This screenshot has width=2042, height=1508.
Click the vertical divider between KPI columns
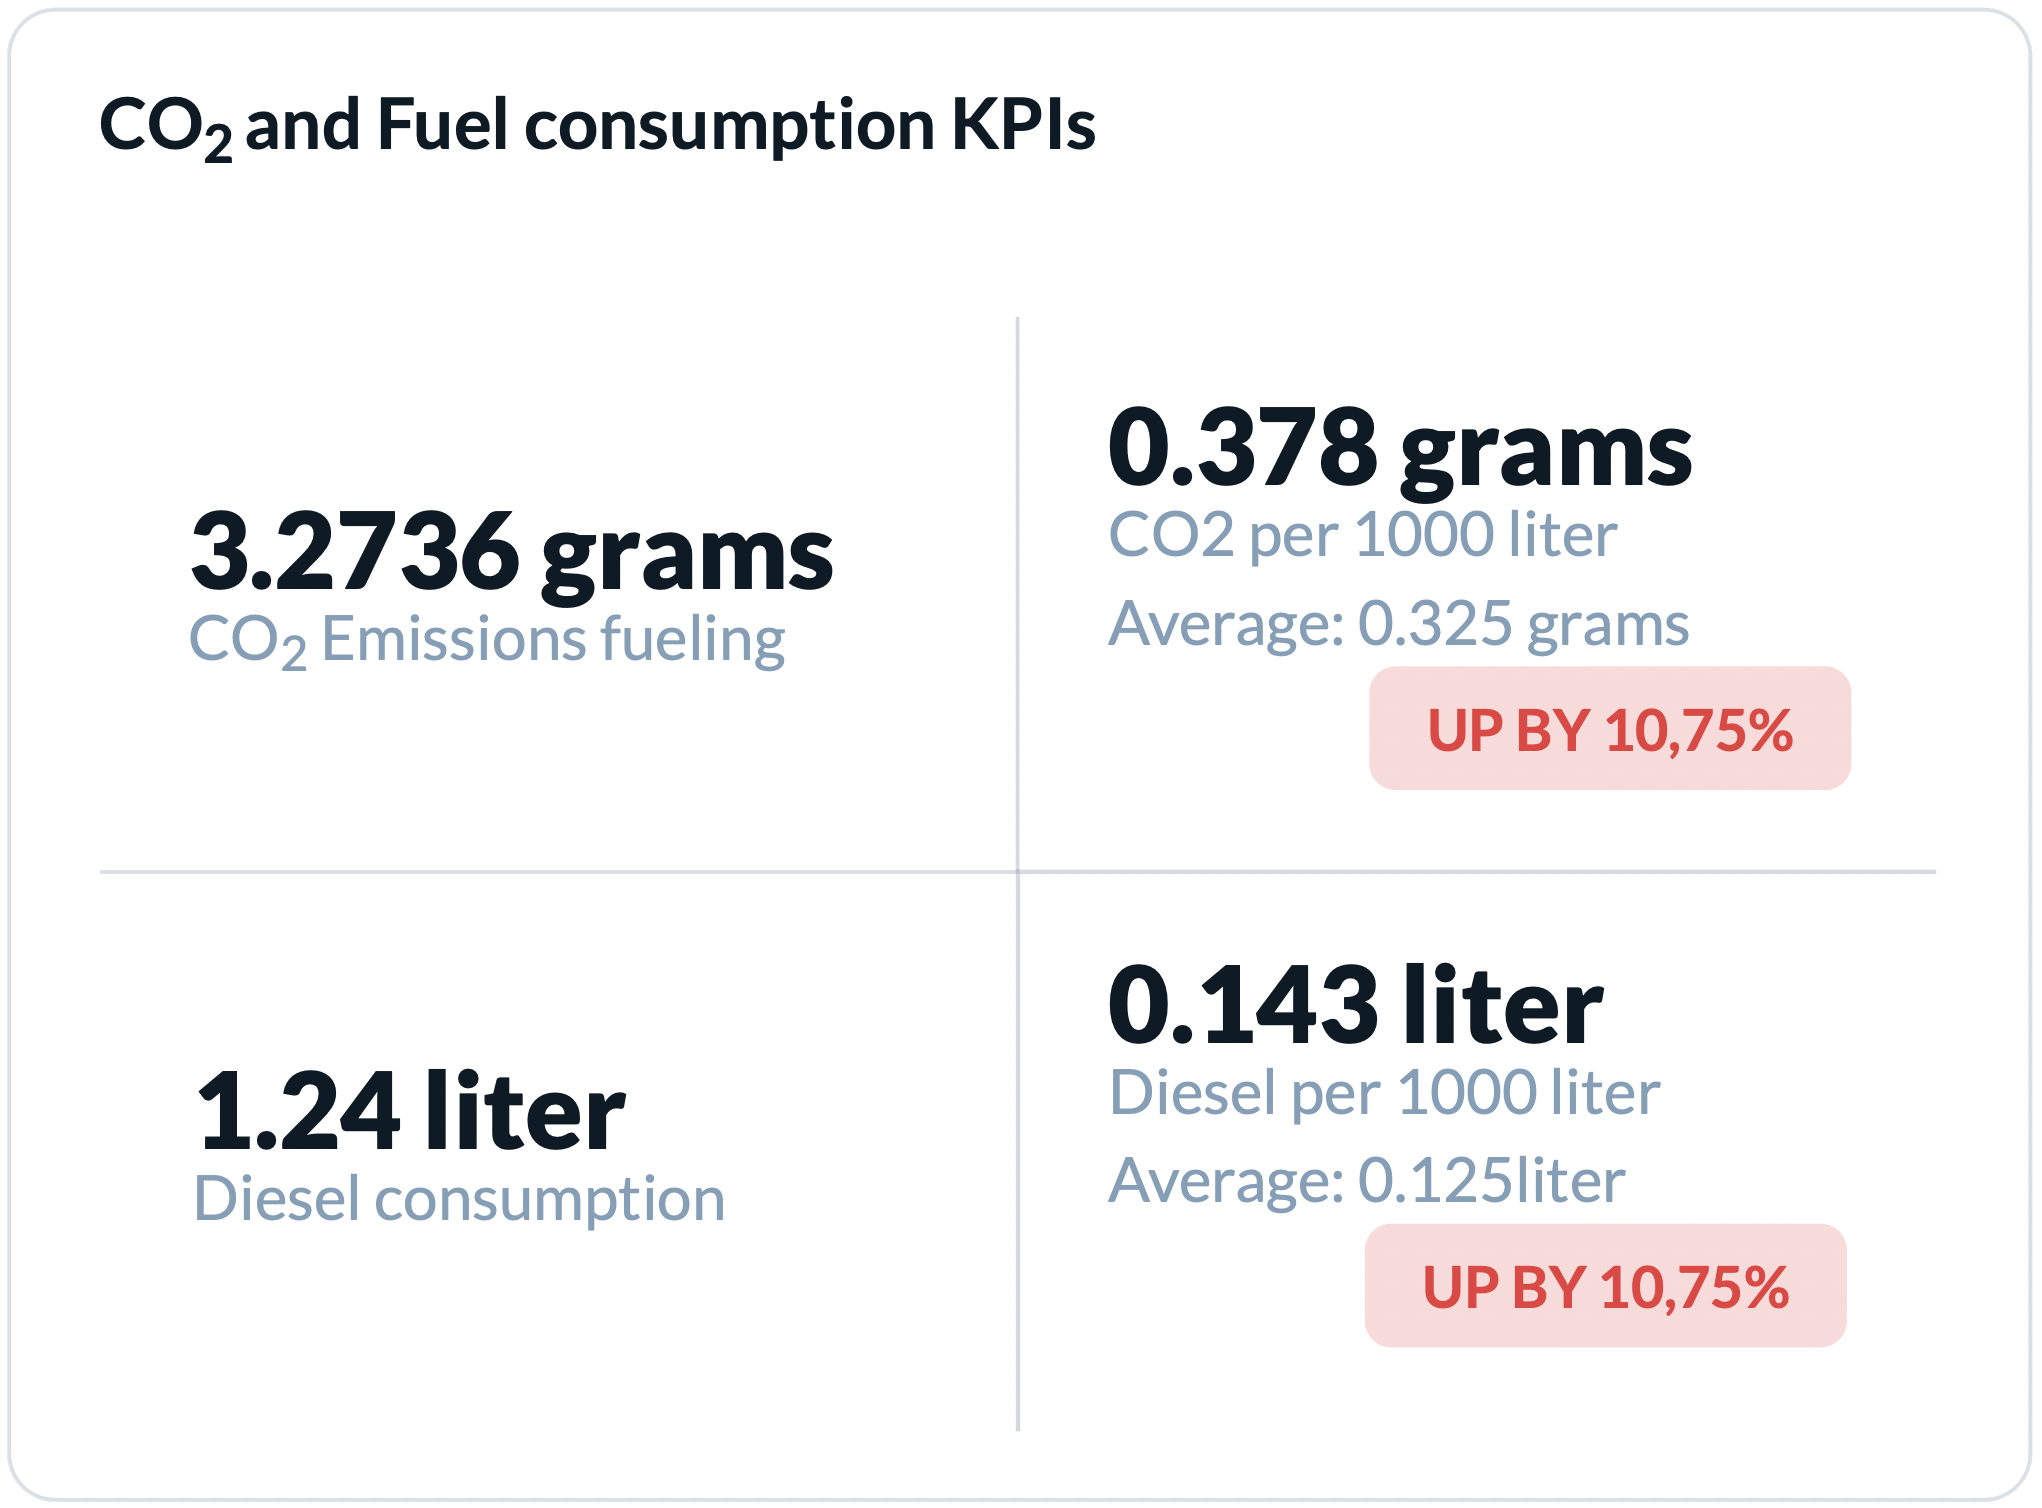click(x=1018, y=874)
